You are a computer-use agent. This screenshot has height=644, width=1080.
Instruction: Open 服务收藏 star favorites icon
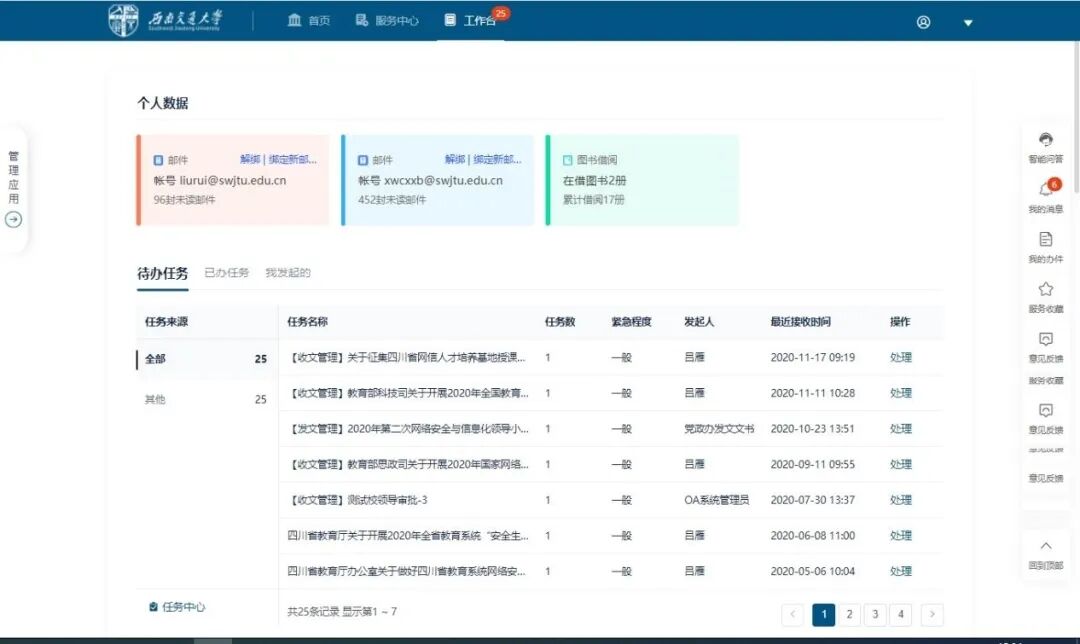[x=1046, y=289]
